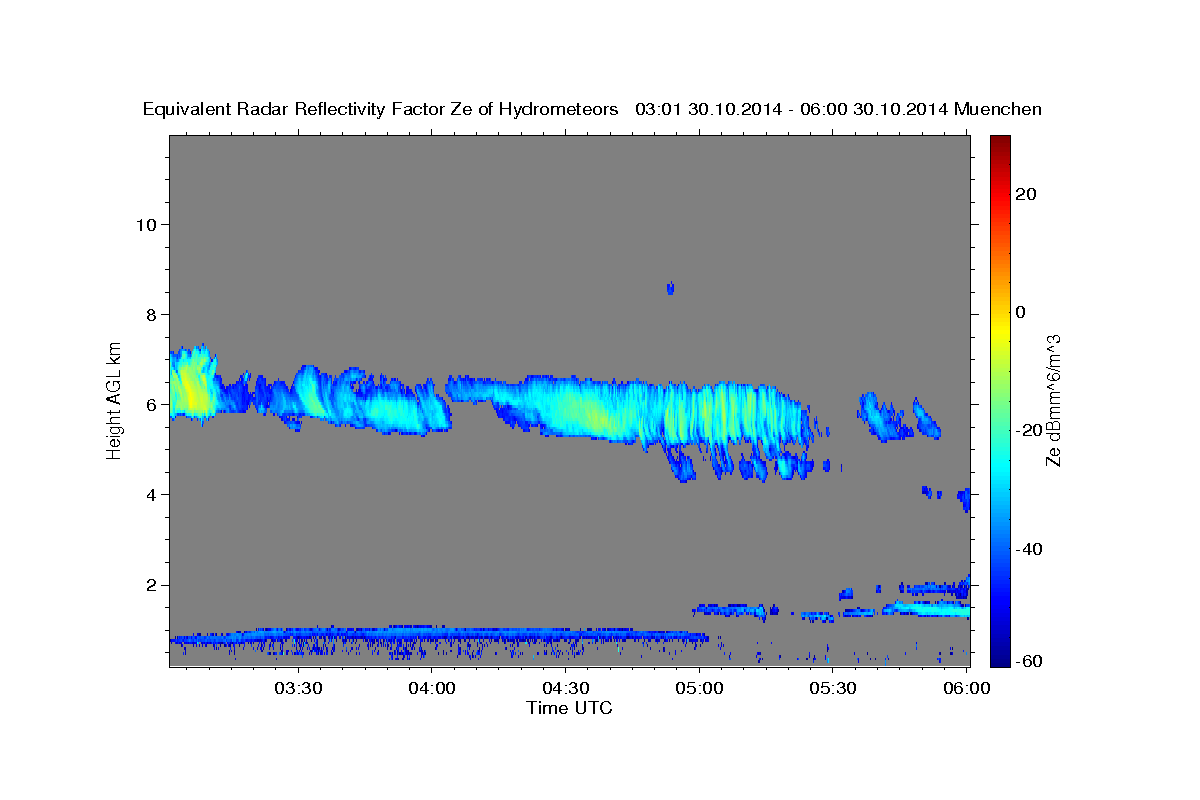
Task: Click the 'Time UTC' axis title
Action: pyautogui.click(x=569, y=708)
